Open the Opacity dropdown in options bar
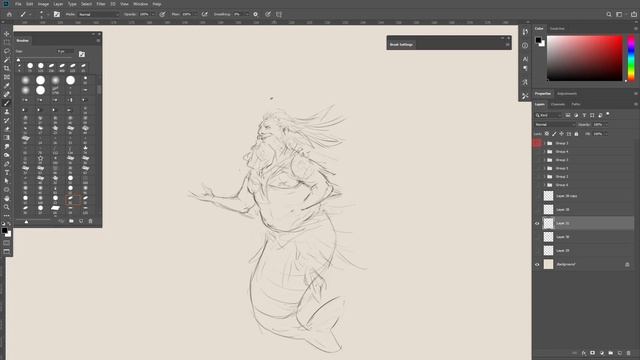The width and height of the screenshot is (640, 360). [x=153, y=14]
